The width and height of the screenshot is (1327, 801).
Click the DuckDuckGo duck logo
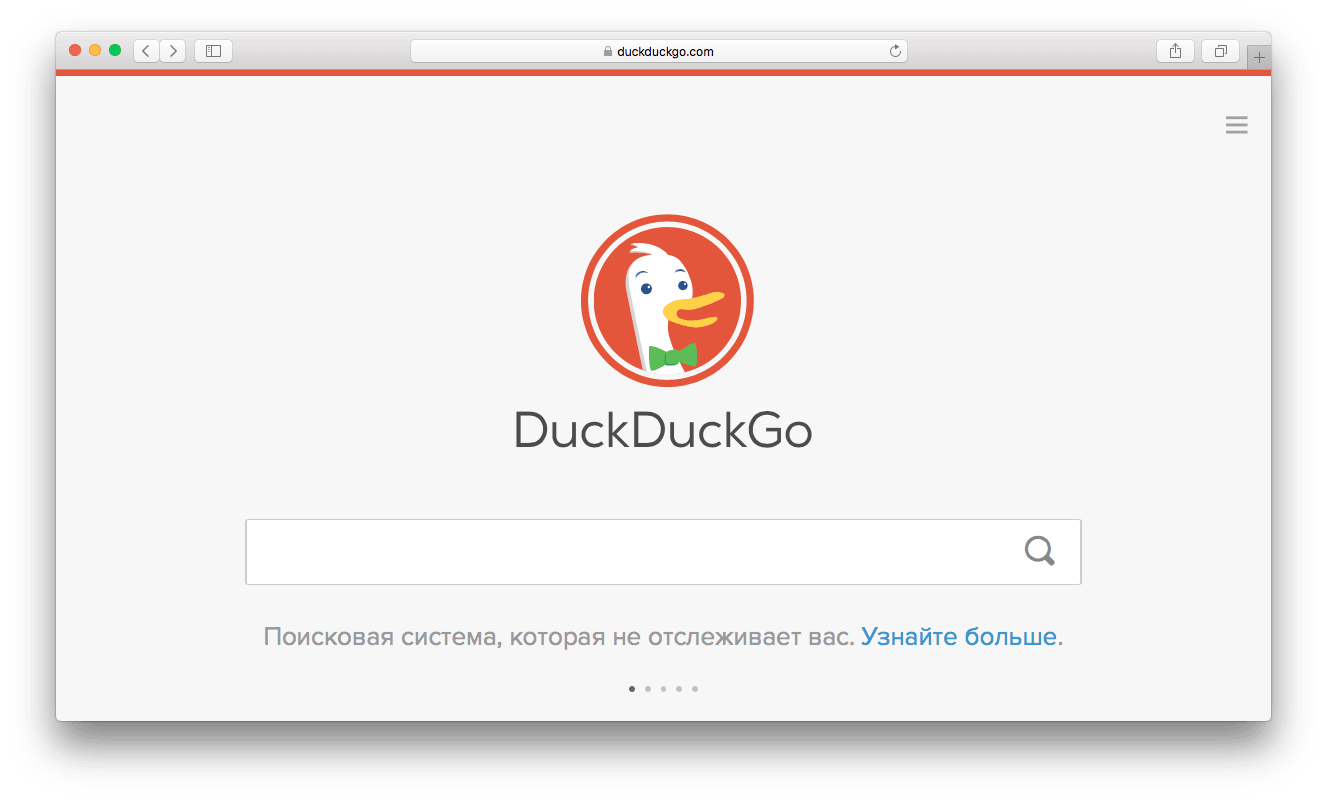(x=667, y=301)
